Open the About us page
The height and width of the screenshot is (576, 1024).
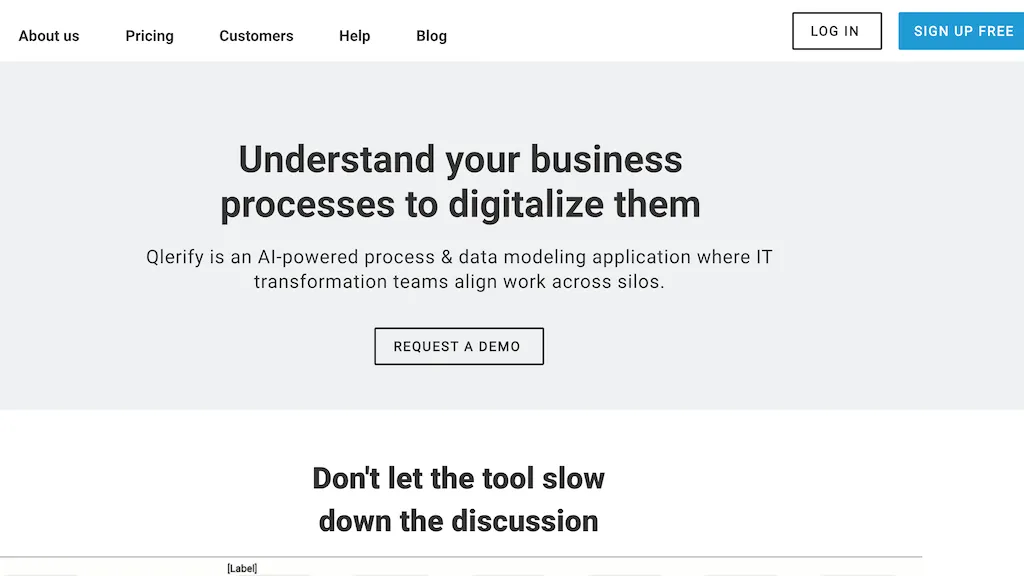49,36
